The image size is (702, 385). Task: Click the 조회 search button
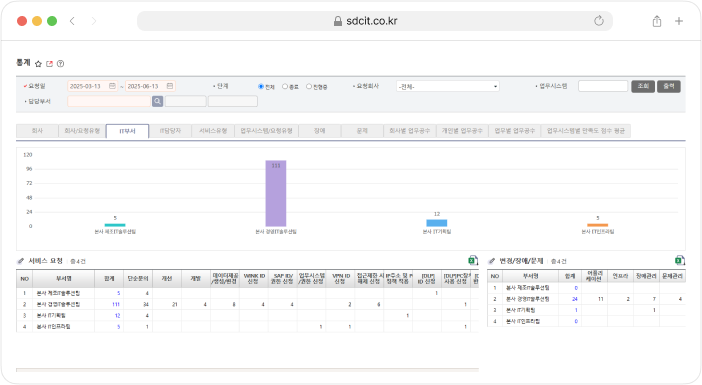point(643,86)
